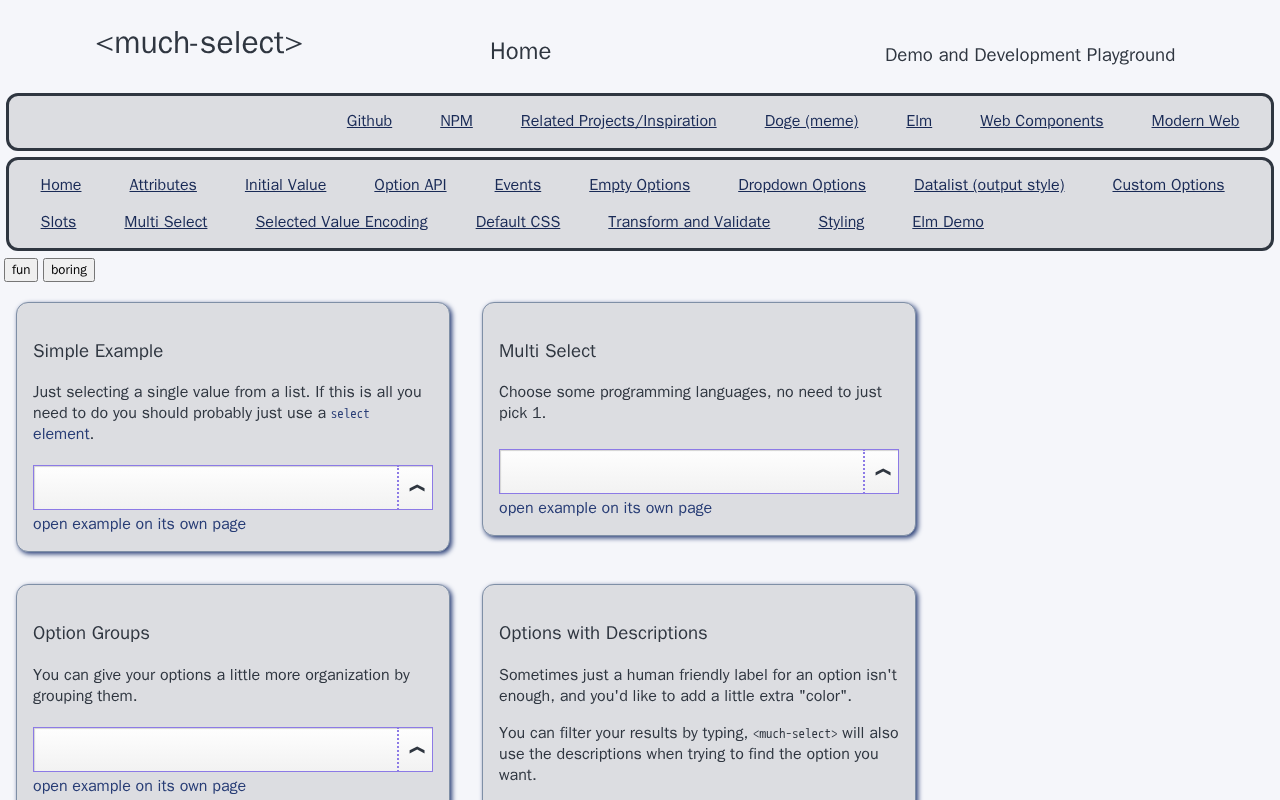Open the Events menu item
The width and height of the screenshot is (1280, 800).
pyautogui.click(x=517, y=185)
